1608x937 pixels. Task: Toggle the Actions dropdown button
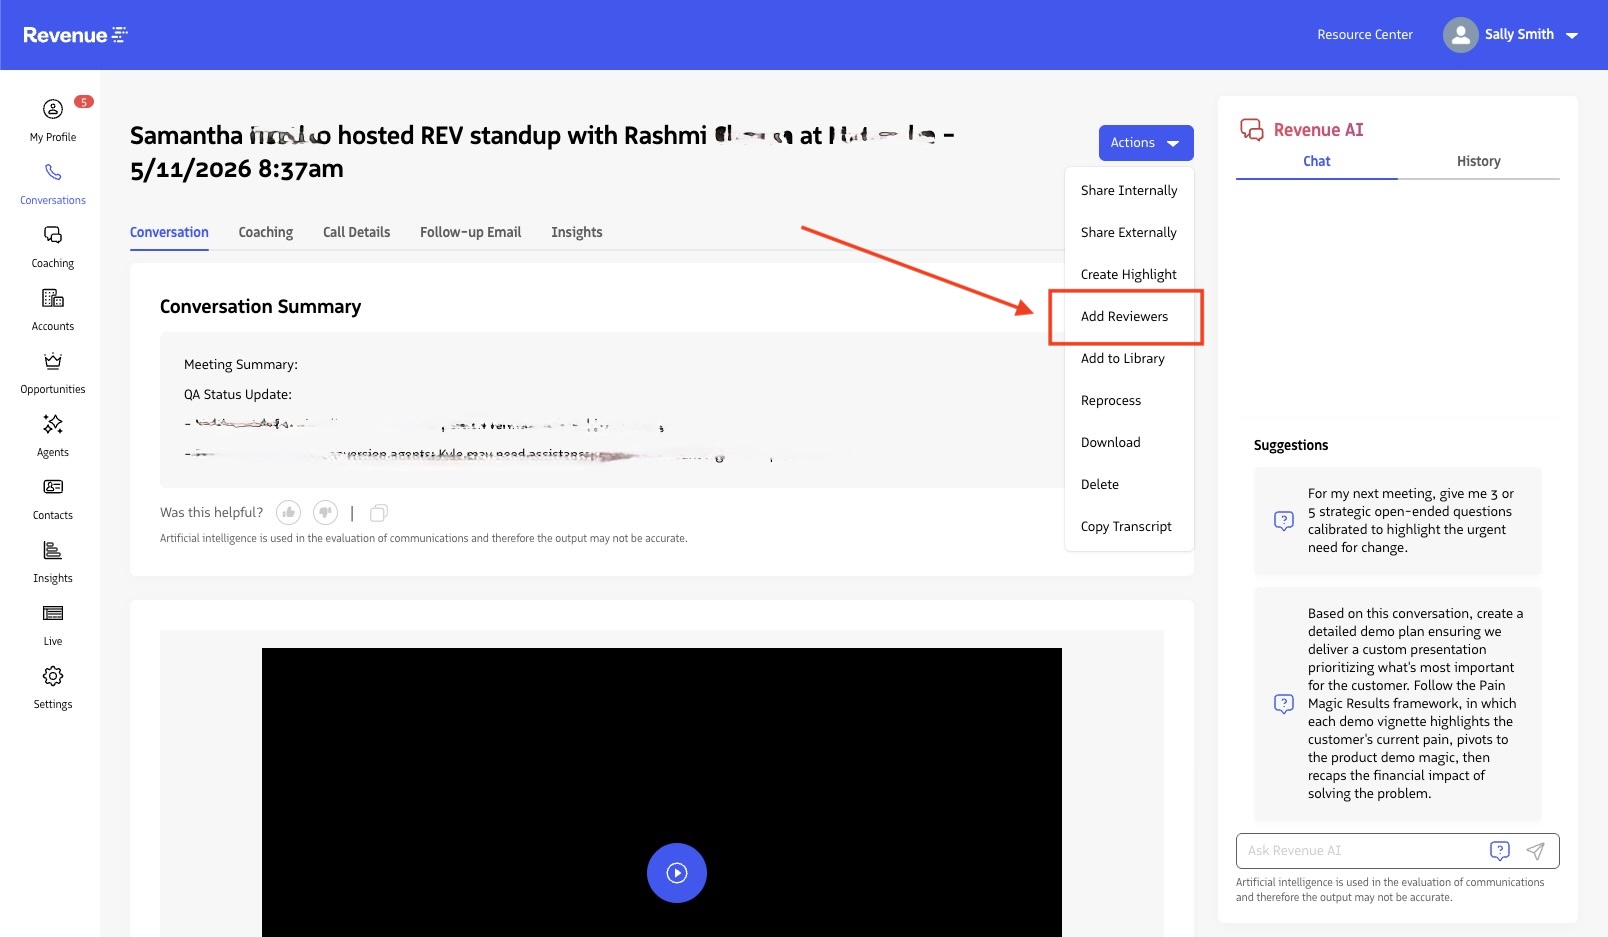[1146, 143]
